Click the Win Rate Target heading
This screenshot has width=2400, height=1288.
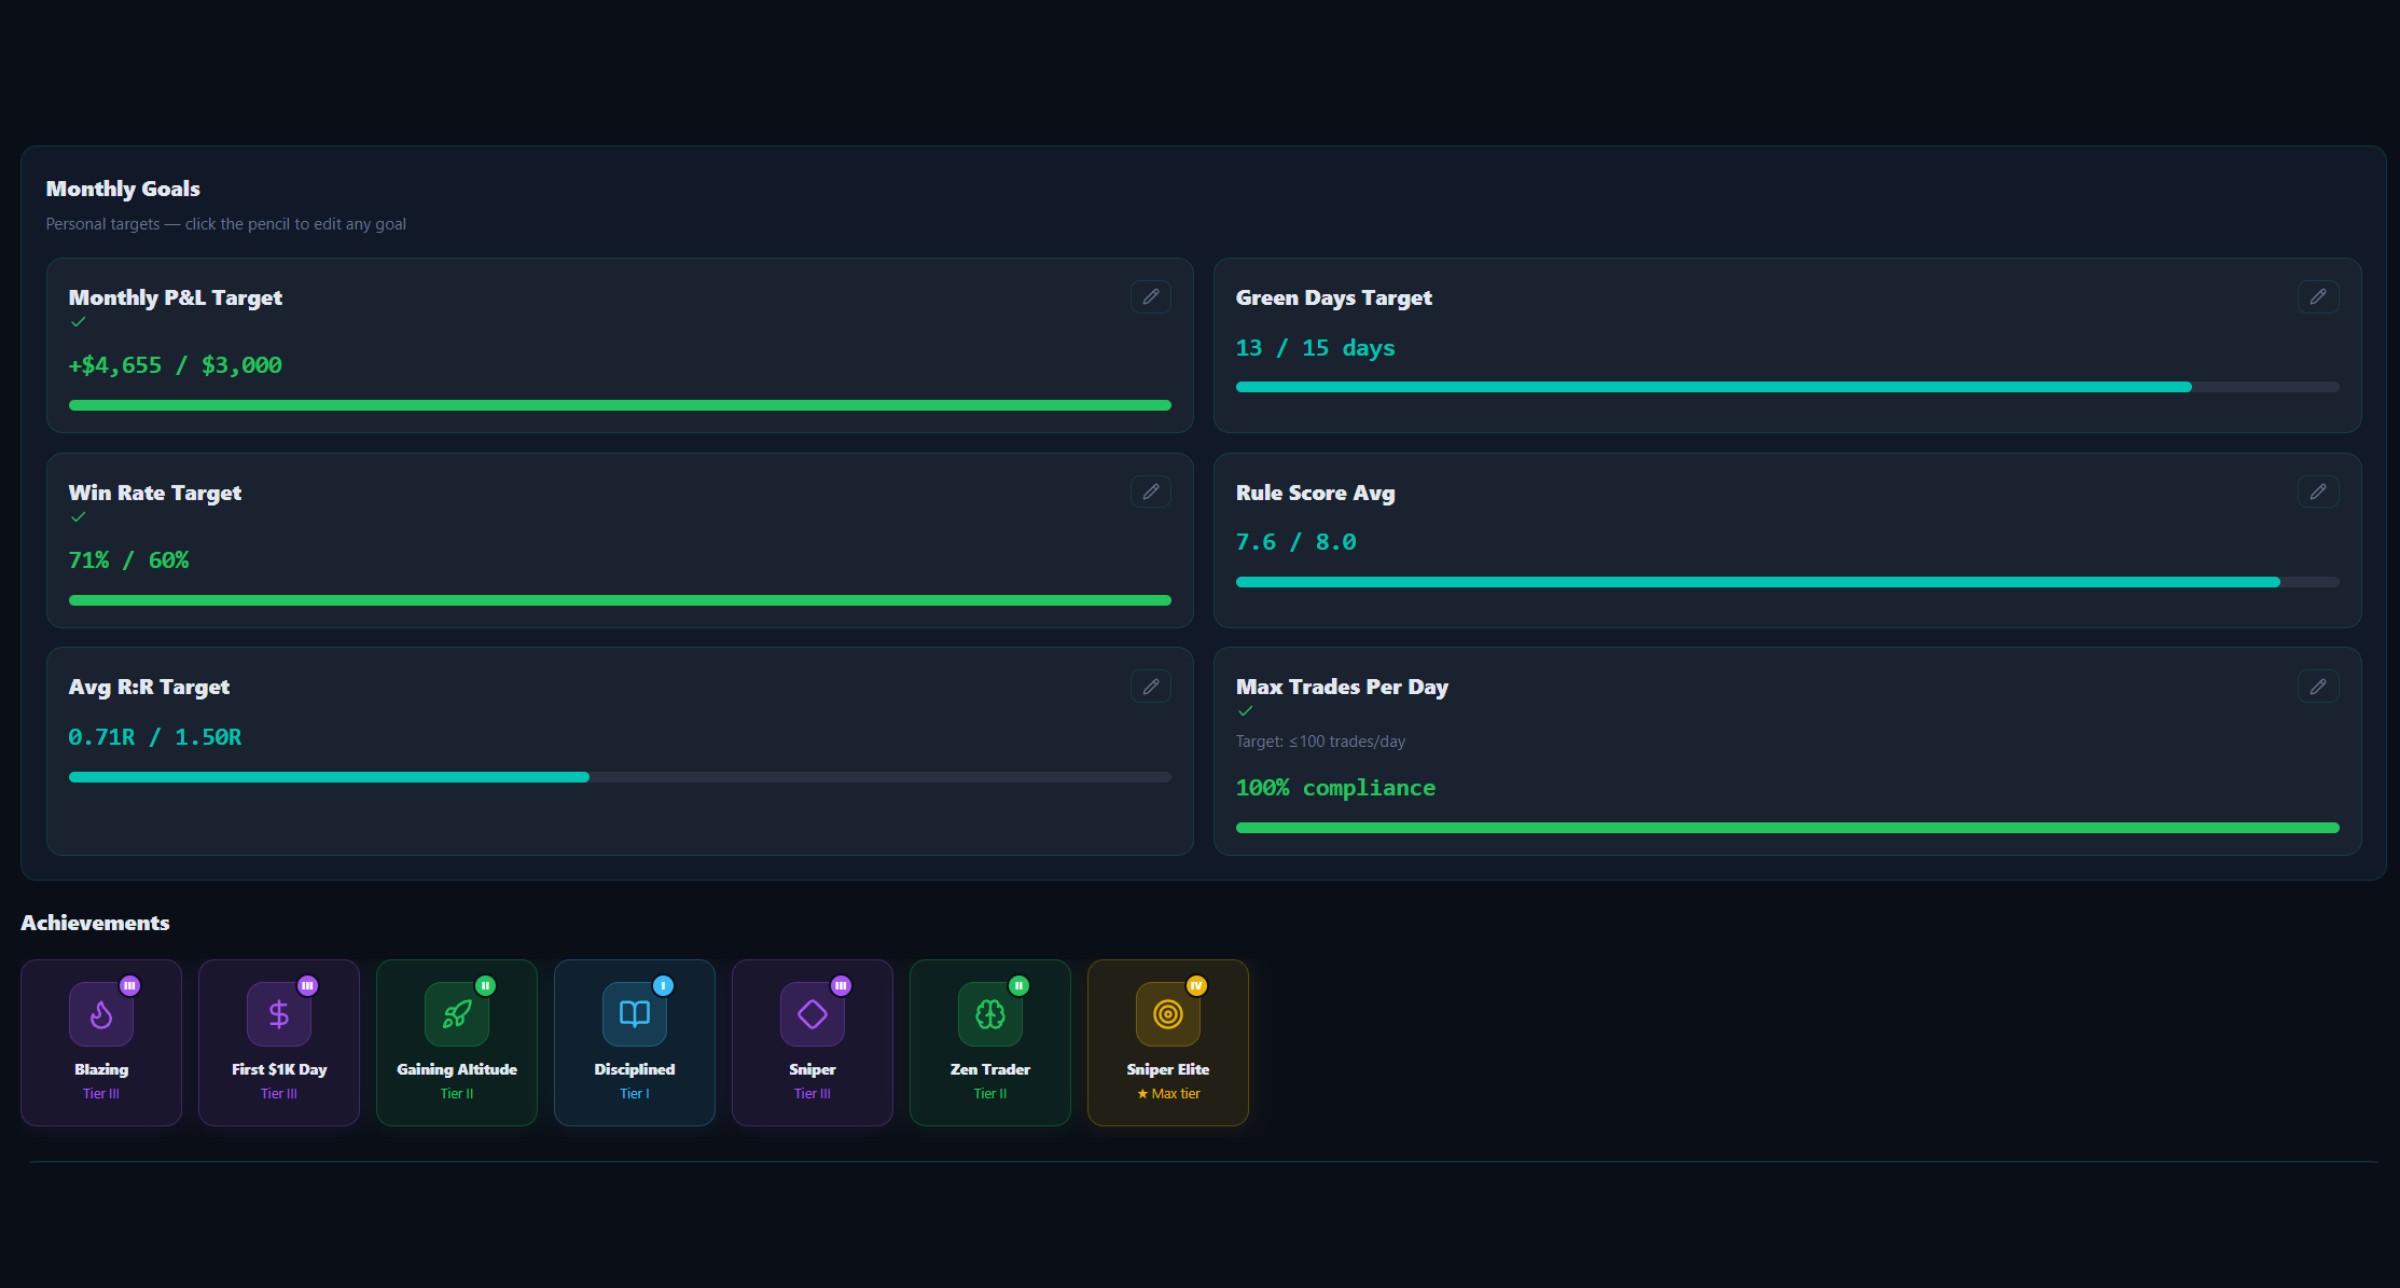pos(155,493)
